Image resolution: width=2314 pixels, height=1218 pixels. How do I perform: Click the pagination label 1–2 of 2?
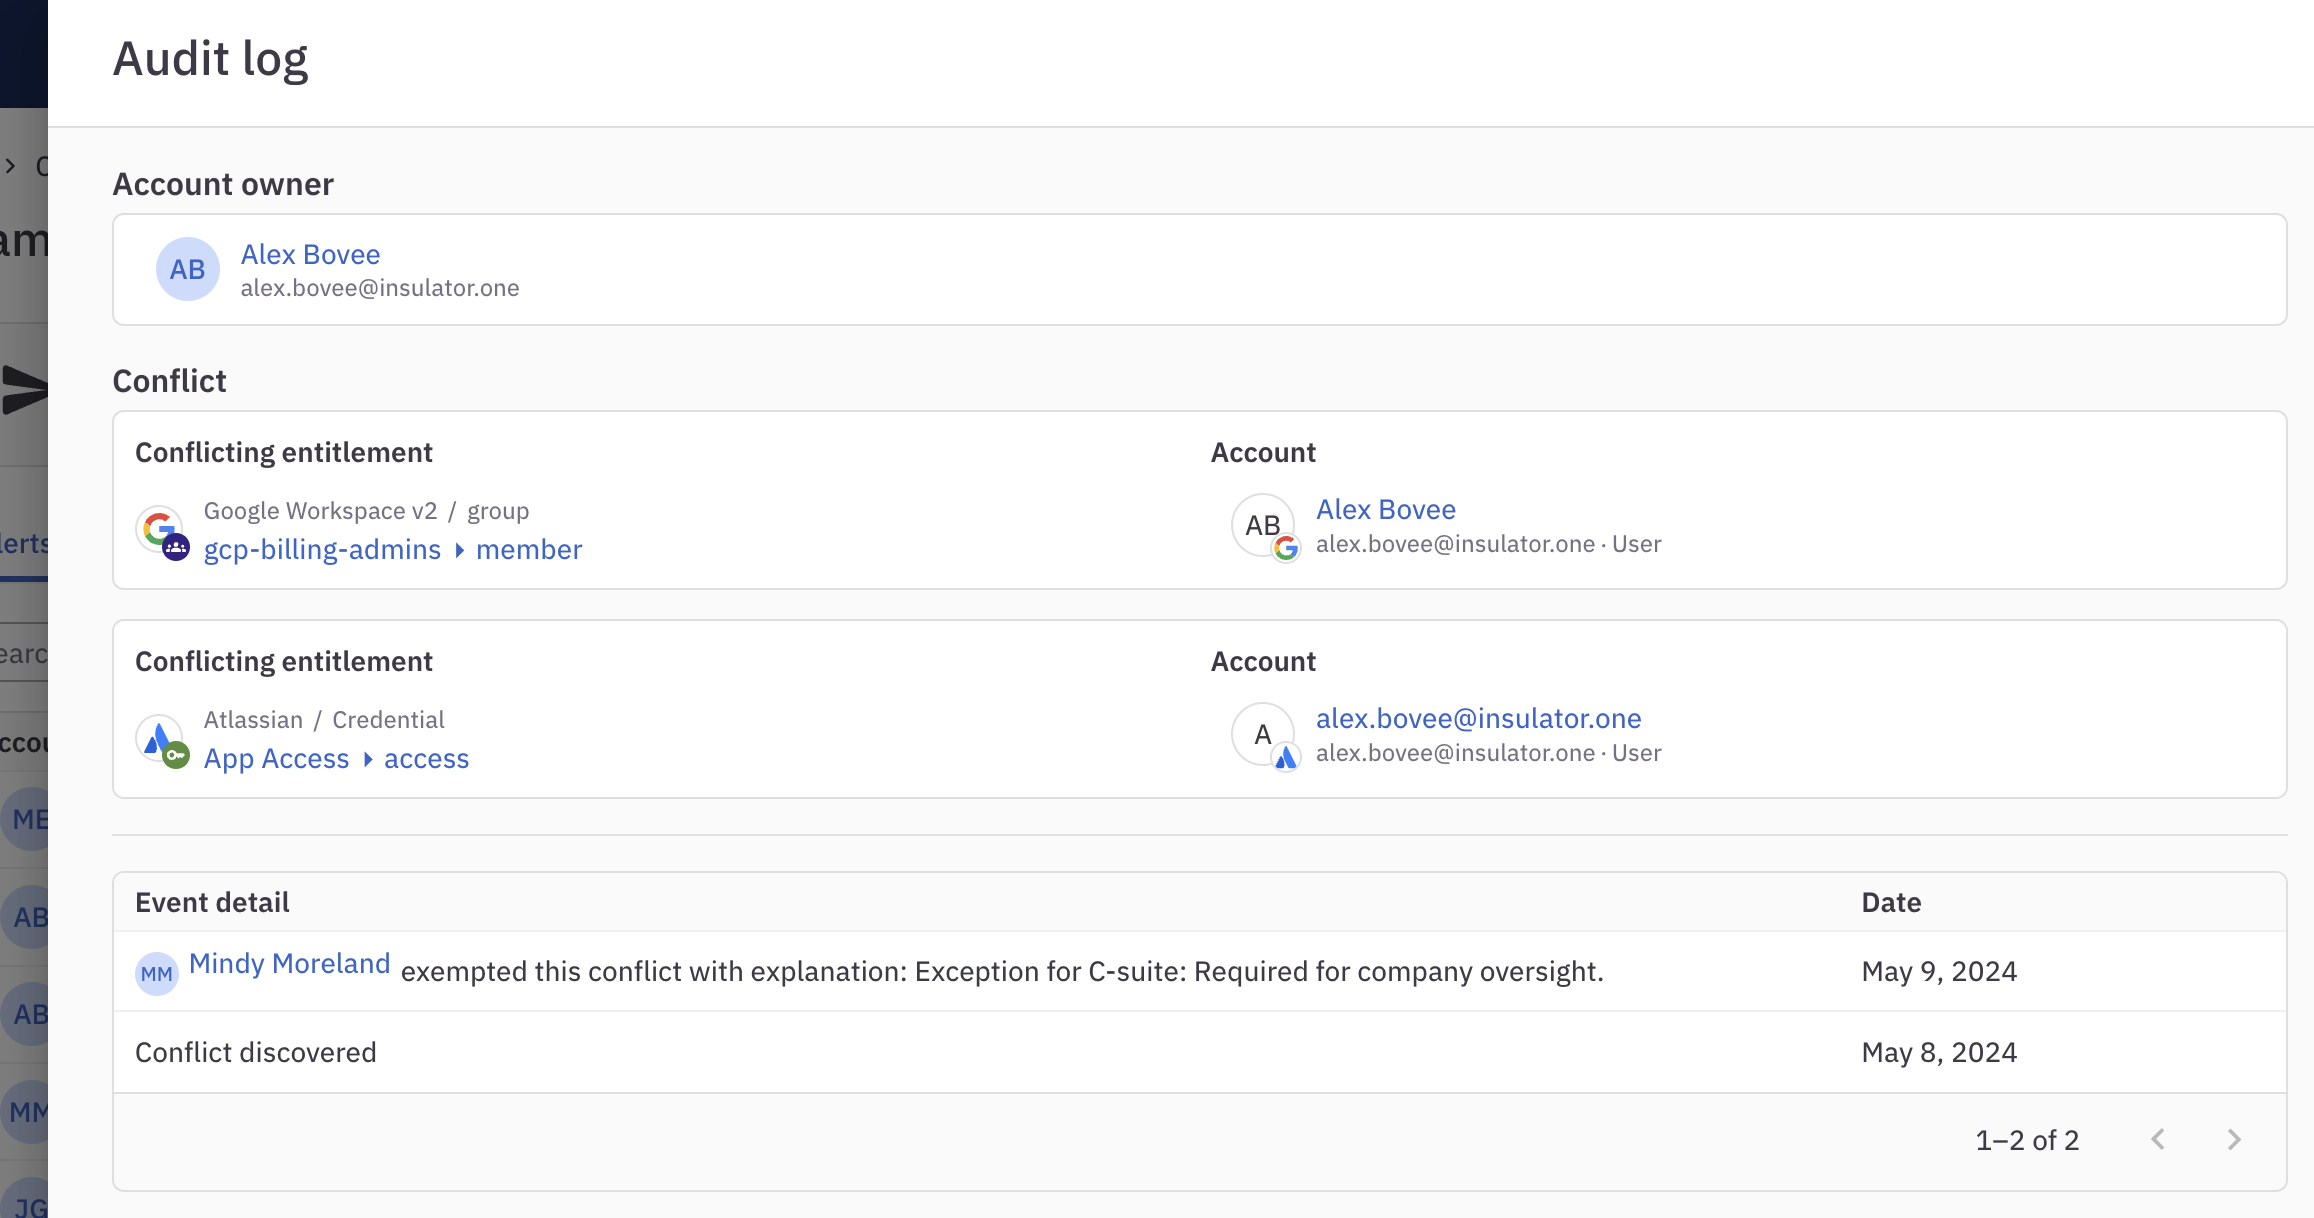(x=2026, y=1139)
